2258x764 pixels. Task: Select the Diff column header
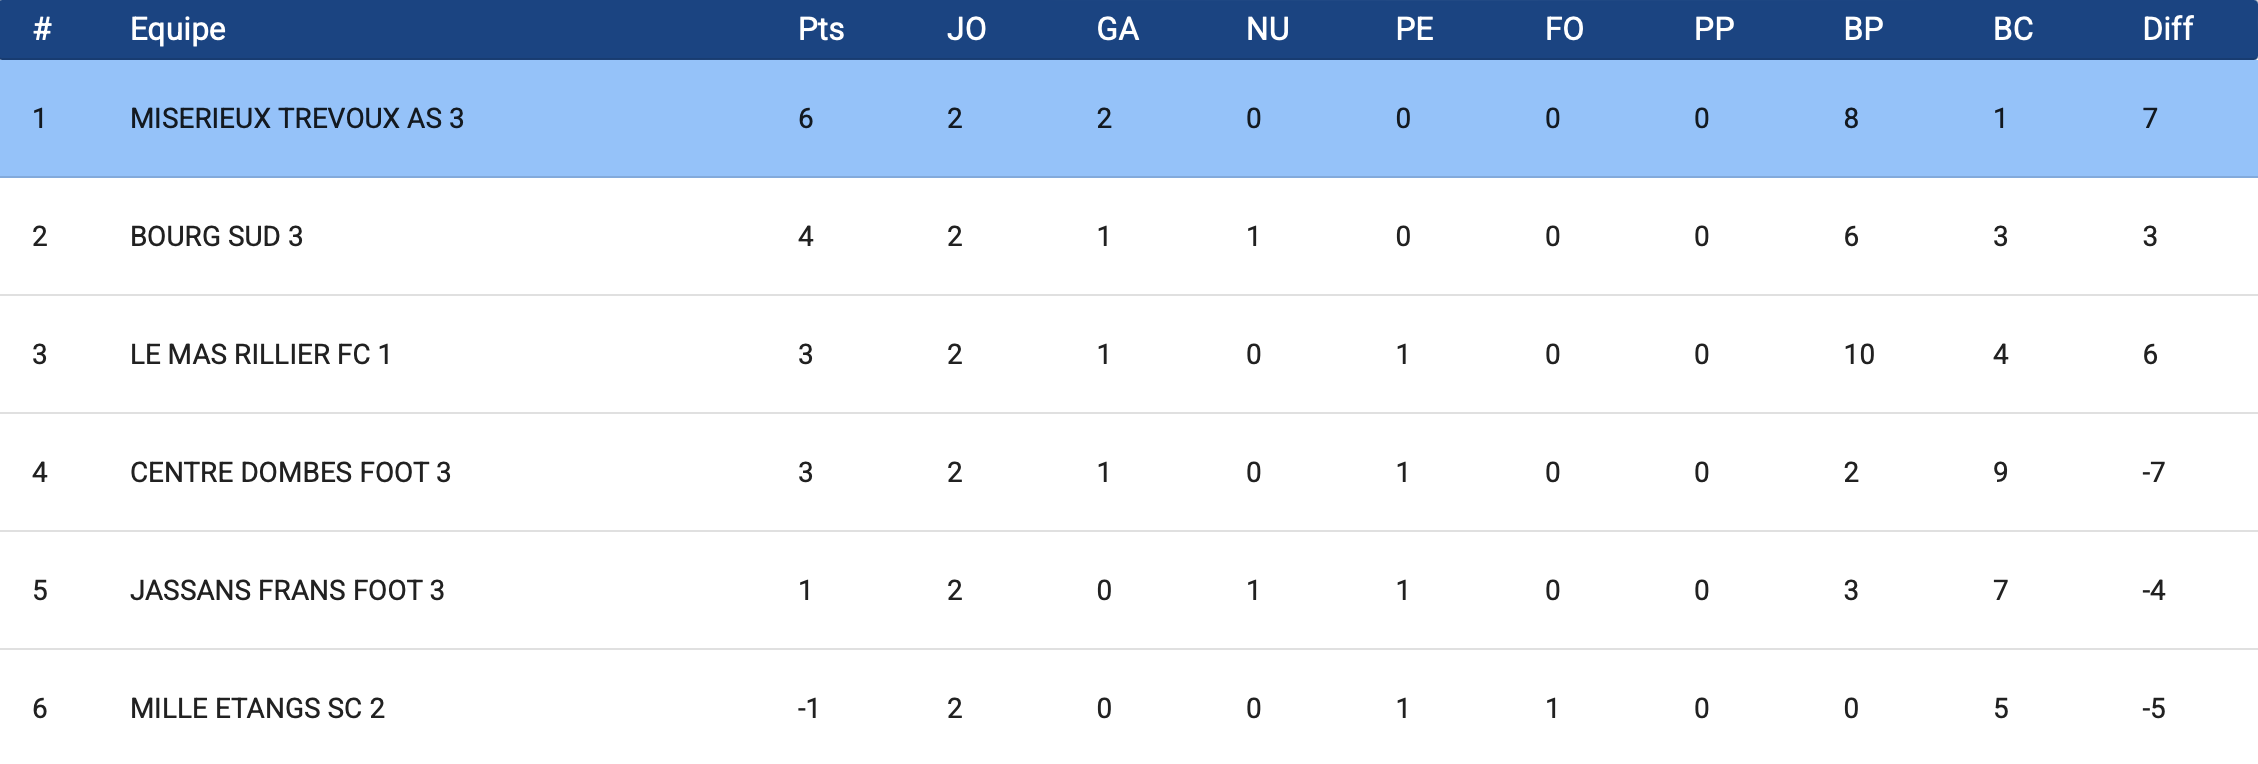click(x=2167, y=29)
